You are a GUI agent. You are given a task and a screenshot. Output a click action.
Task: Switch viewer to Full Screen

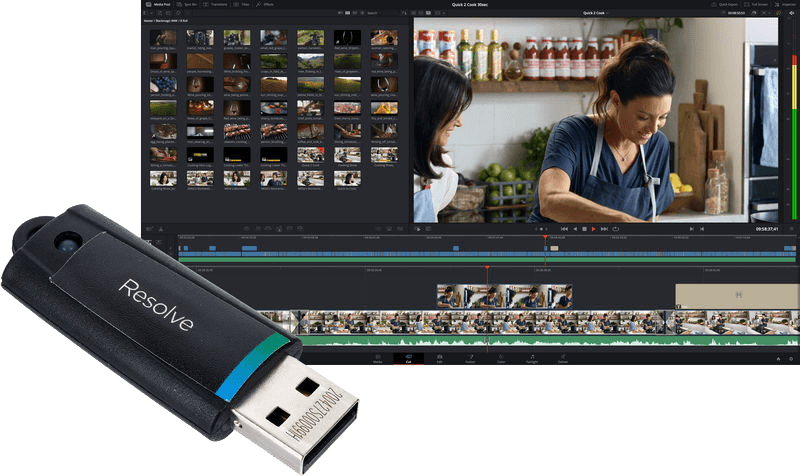[x=756, y=4]
